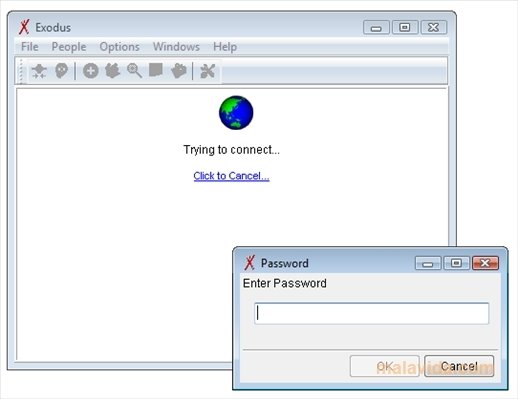Click Cancel in the Password dialog
Viewport: 518px width, 399px height.
[459, 366]
